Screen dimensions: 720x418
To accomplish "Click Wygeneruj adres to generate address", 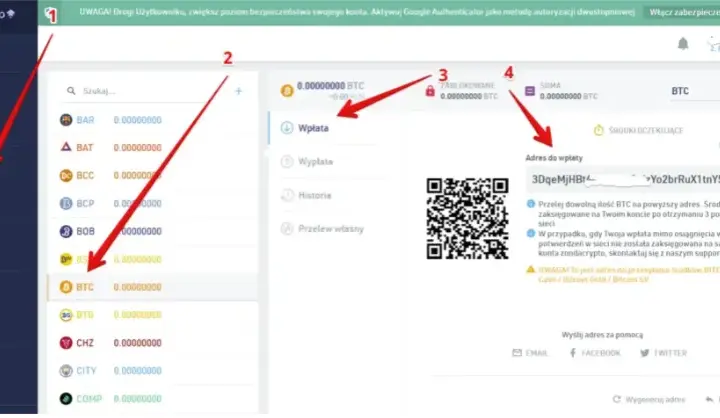I will 649,399.
